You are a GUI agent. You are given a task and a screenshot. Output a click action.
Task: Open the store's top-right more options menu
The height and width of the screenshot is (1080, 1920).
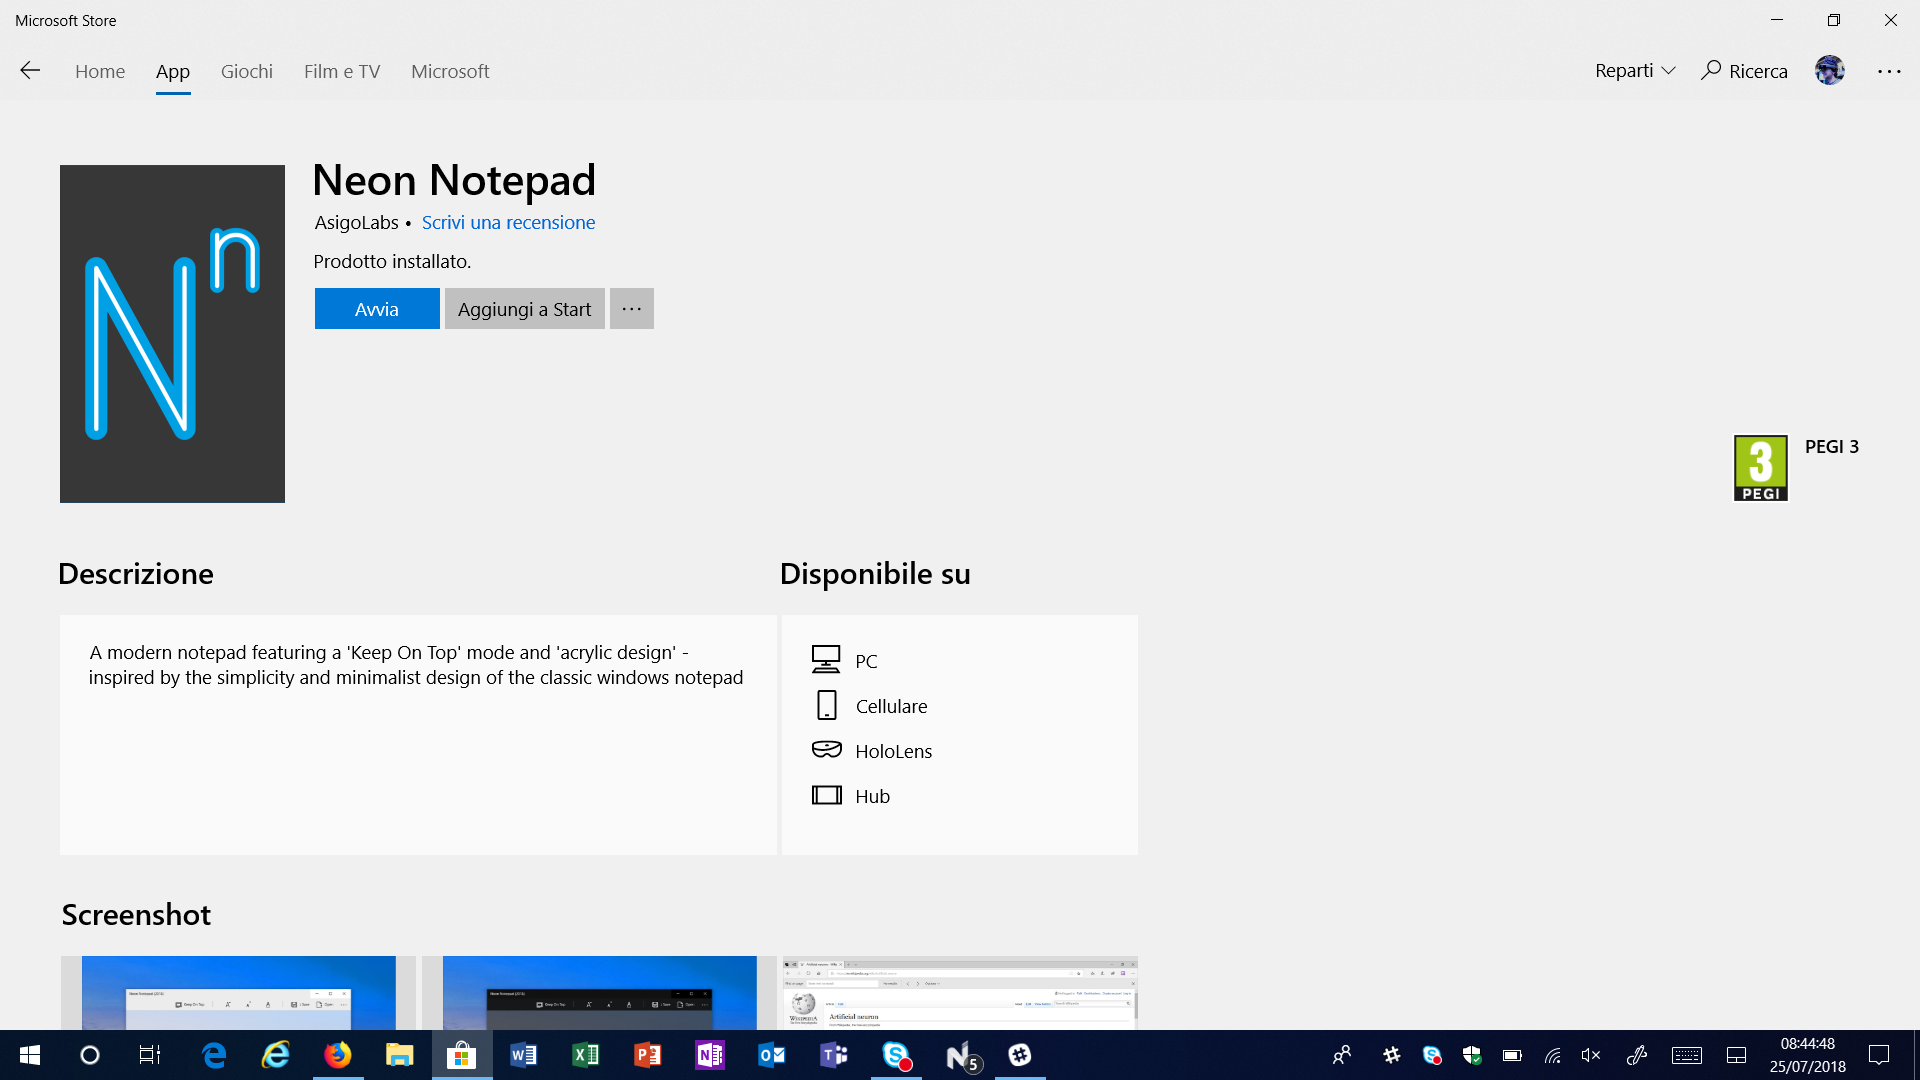pyautogui.click(x=1889, y=71)
